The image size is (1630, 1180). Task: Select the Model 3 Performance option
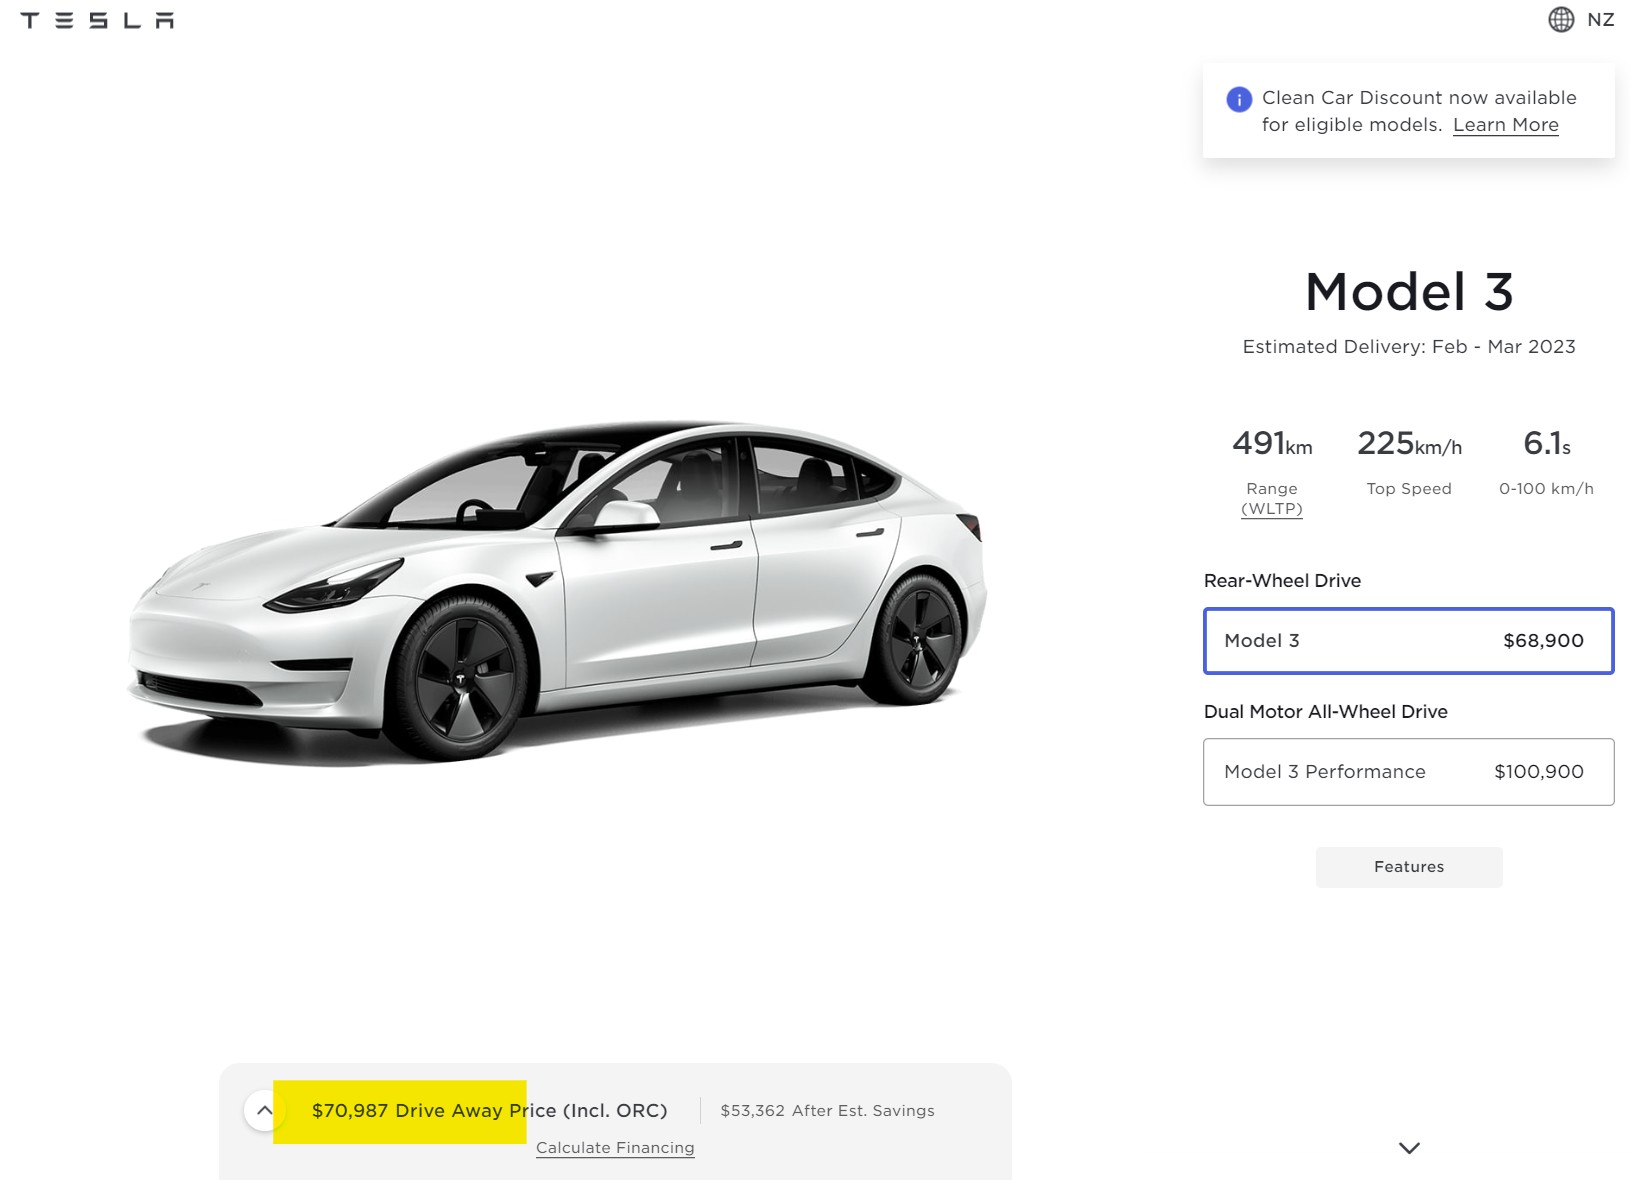click(1408, 772)
